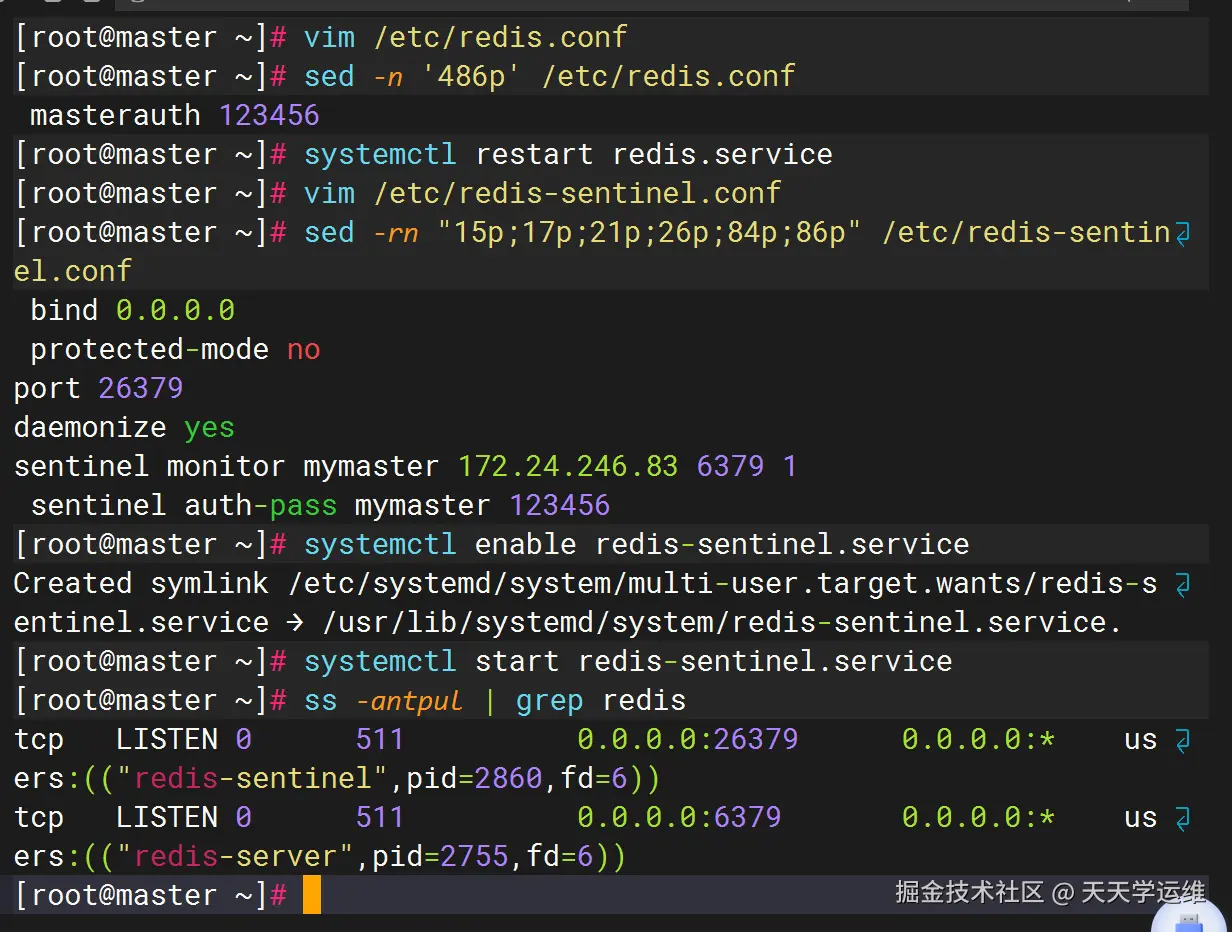Click the 'systemctl restart redis.service' command
The image size is (1232, 932).
click(568, 155)
